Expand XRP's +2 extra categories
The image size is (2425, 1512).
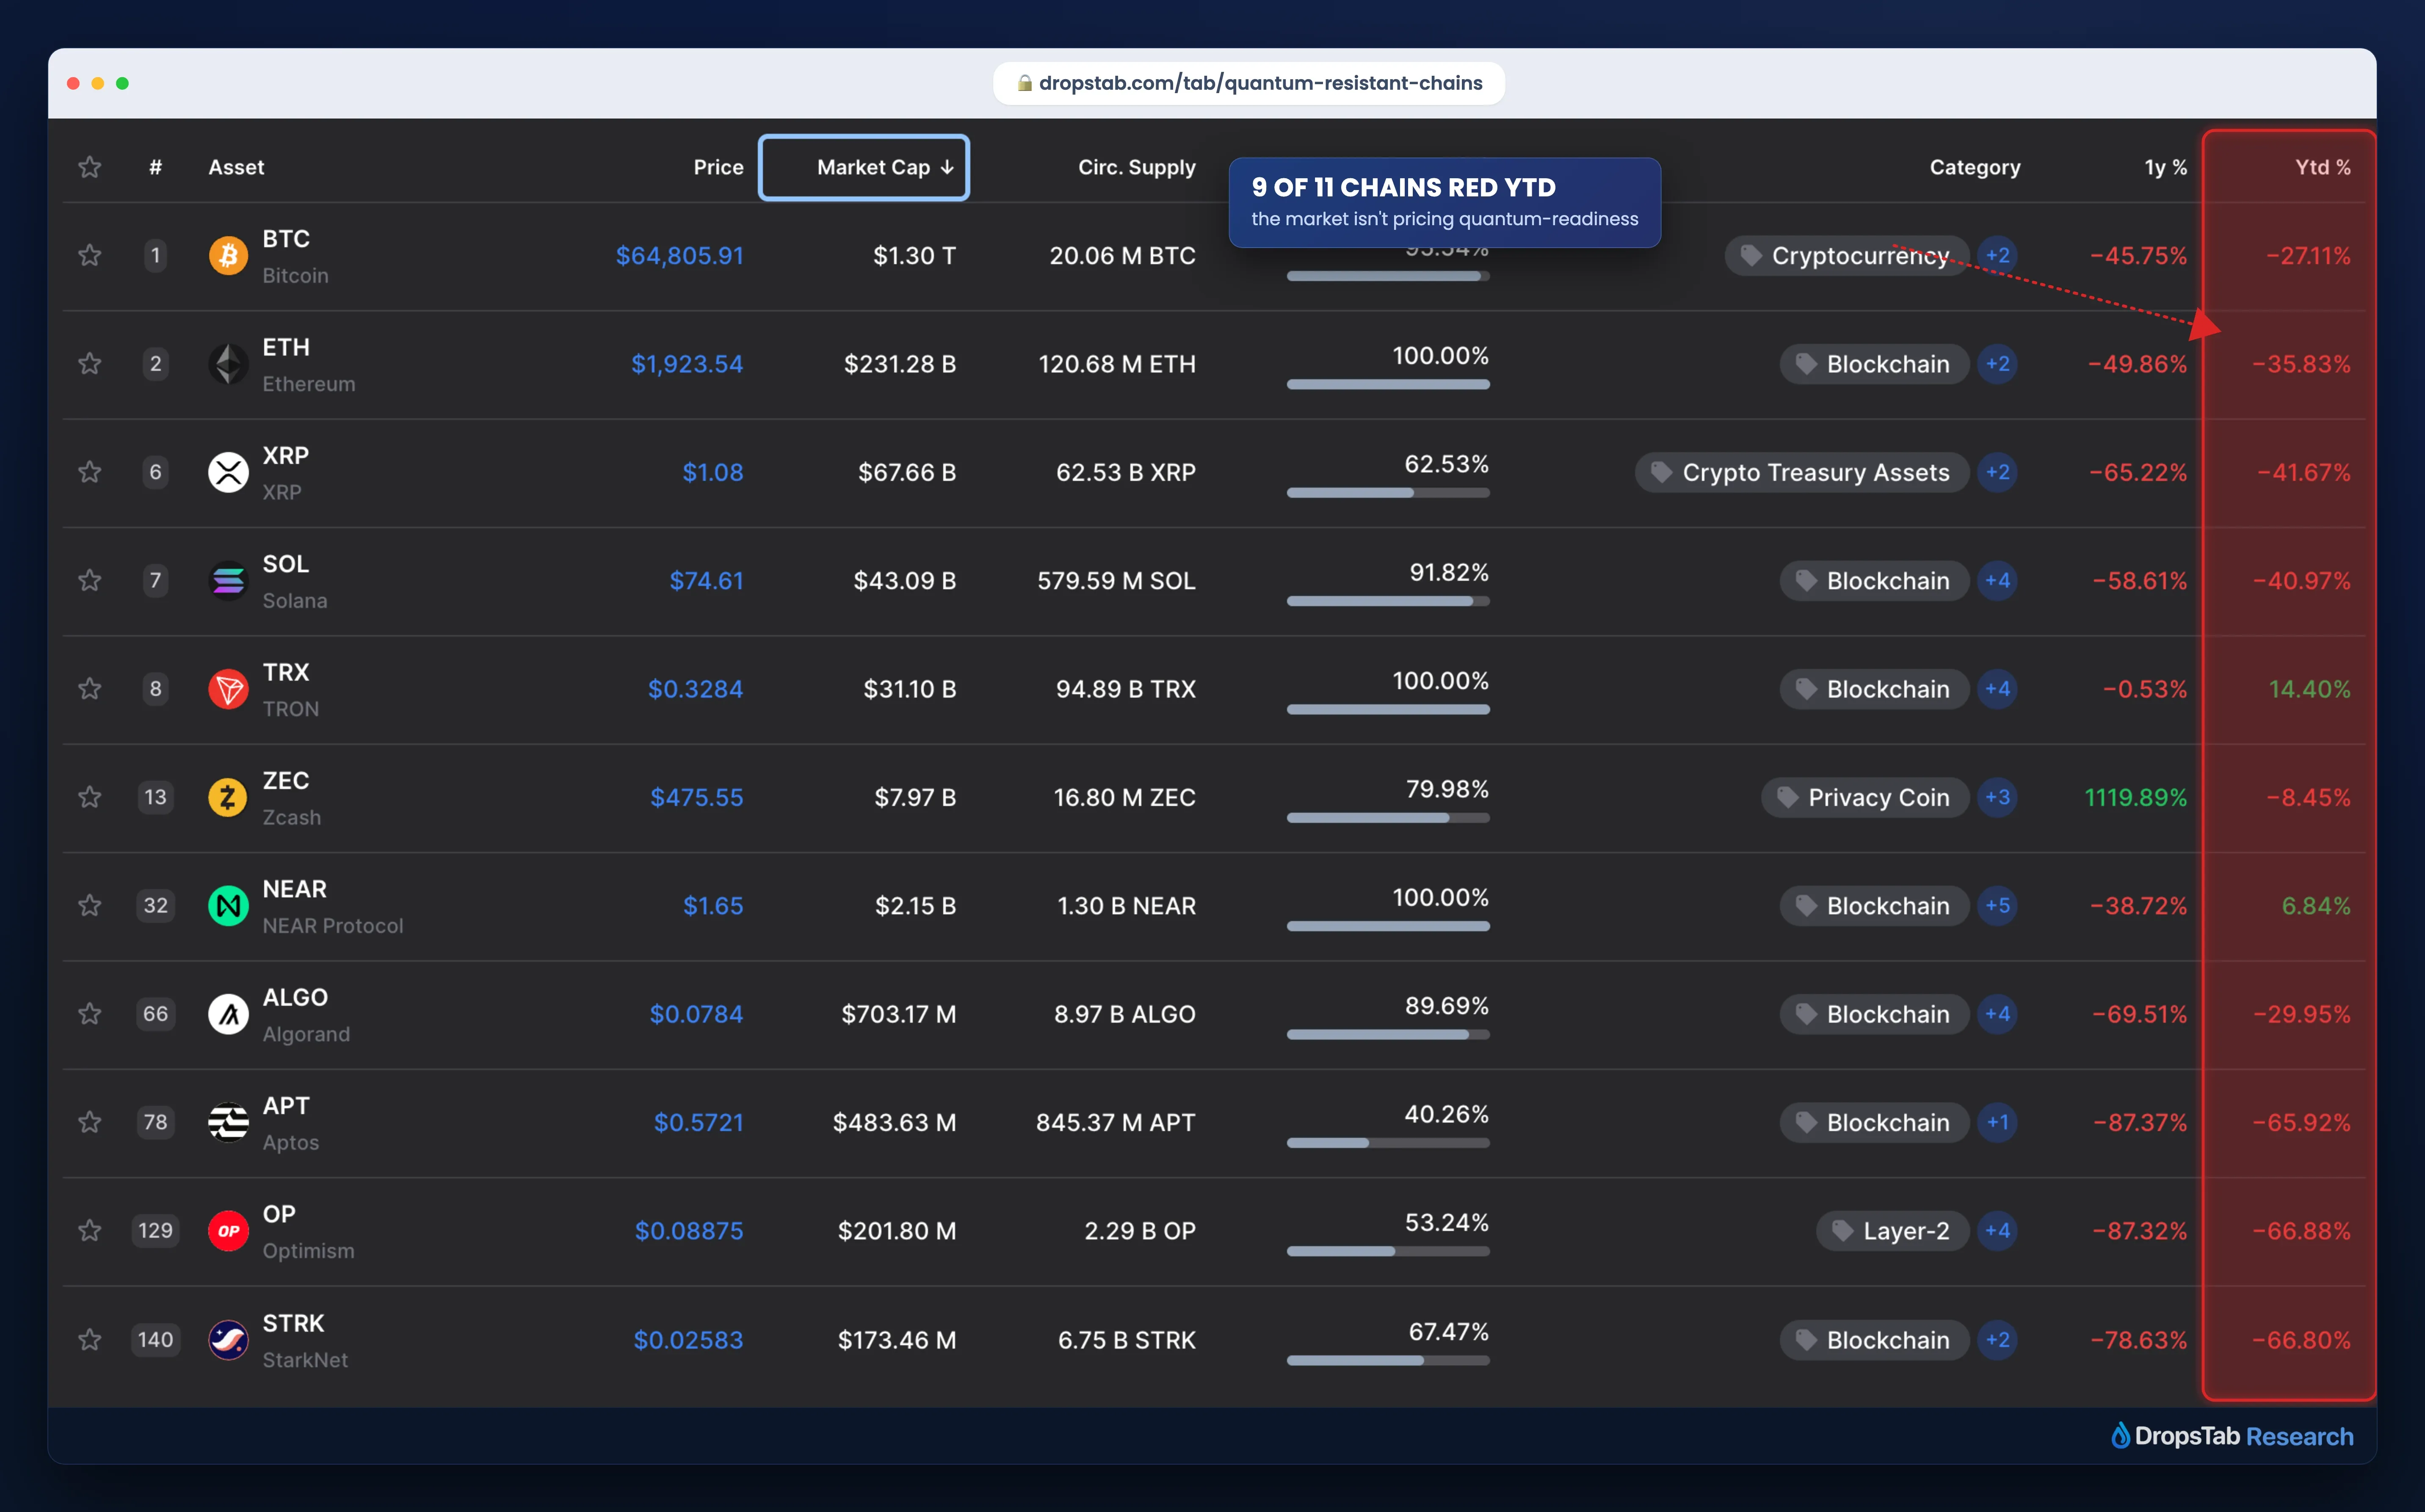click(1997, 472)
